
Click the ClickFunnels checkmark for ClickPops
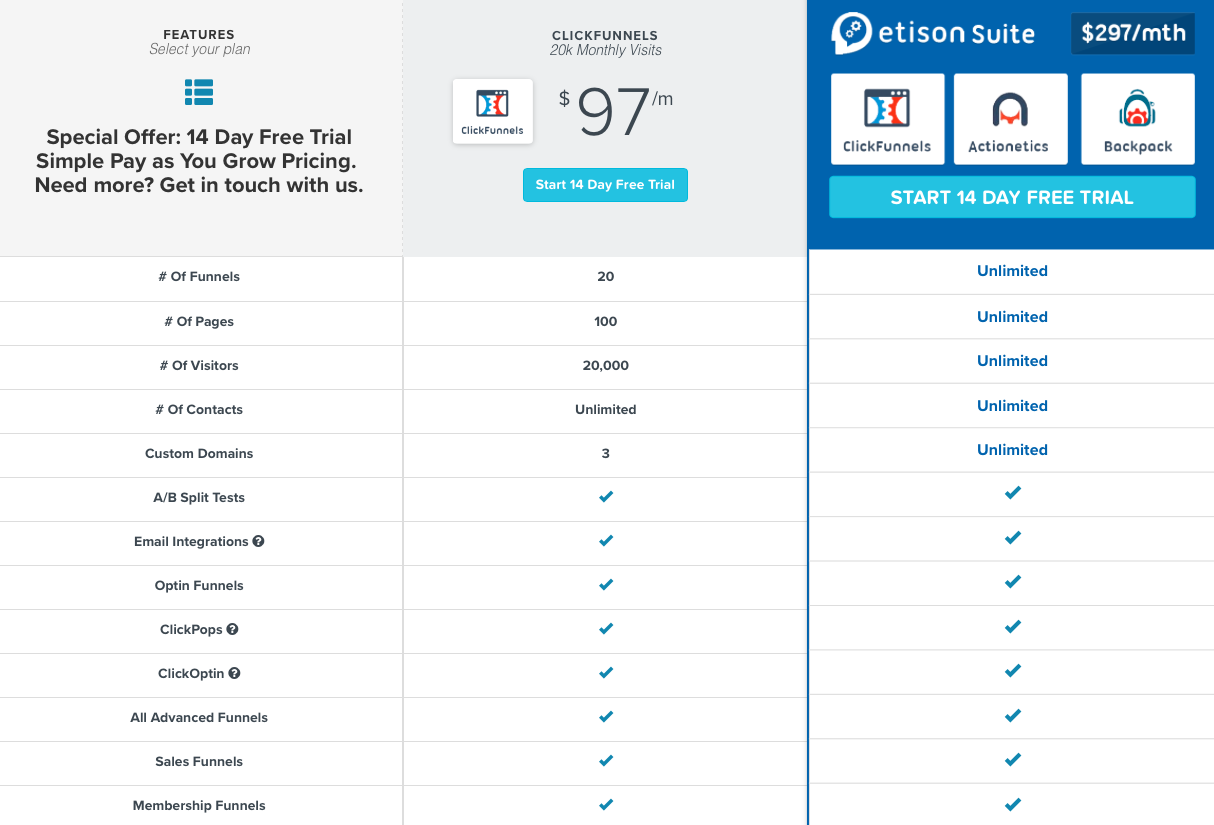[x=605, y=629]
